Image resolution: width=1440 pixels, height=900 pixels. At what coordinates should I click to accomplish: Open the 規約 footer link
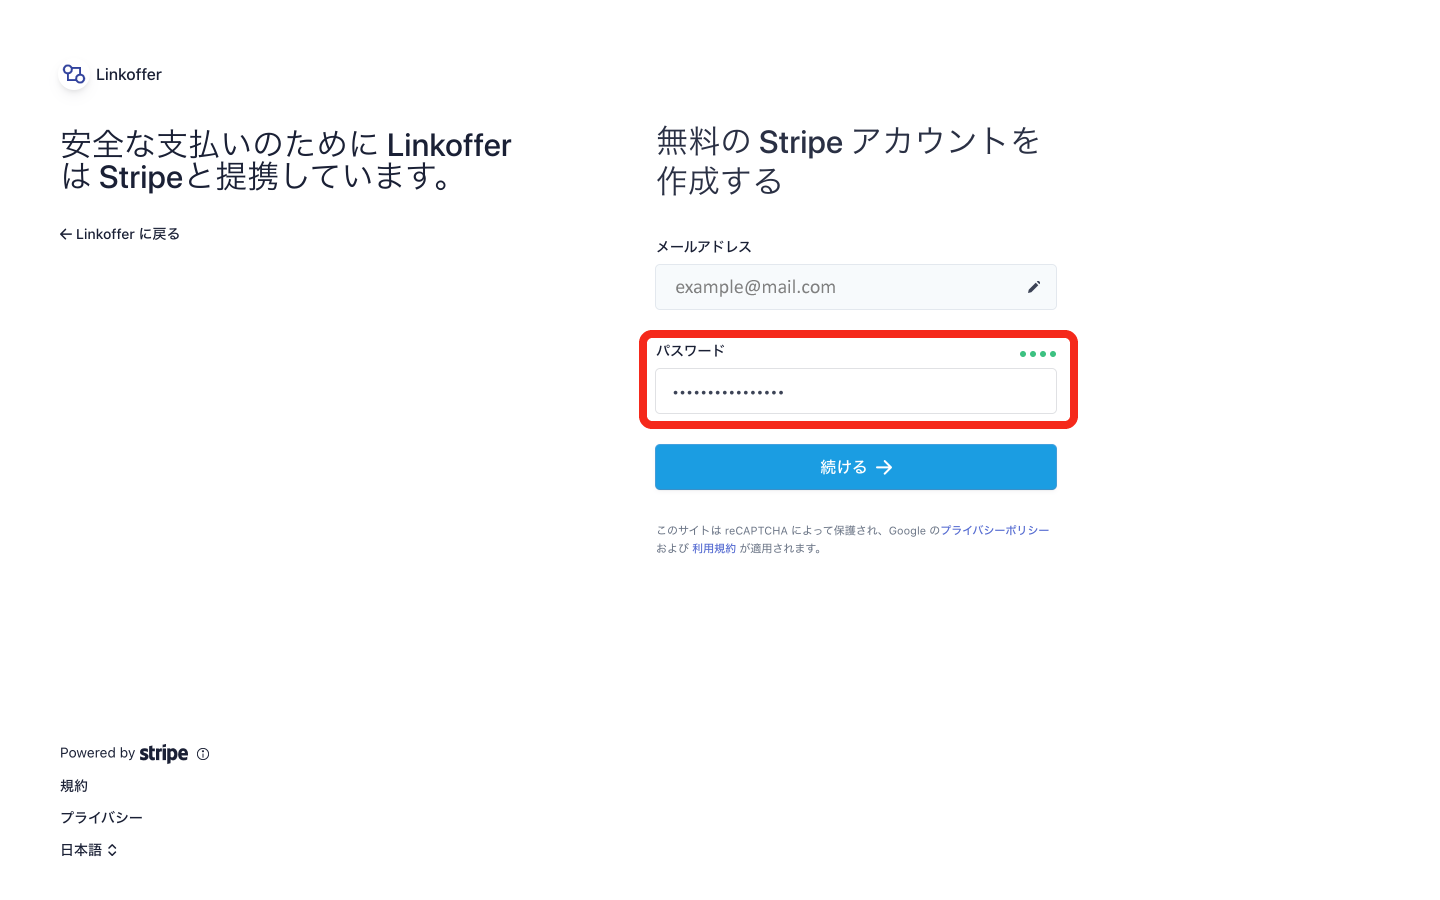74,786
